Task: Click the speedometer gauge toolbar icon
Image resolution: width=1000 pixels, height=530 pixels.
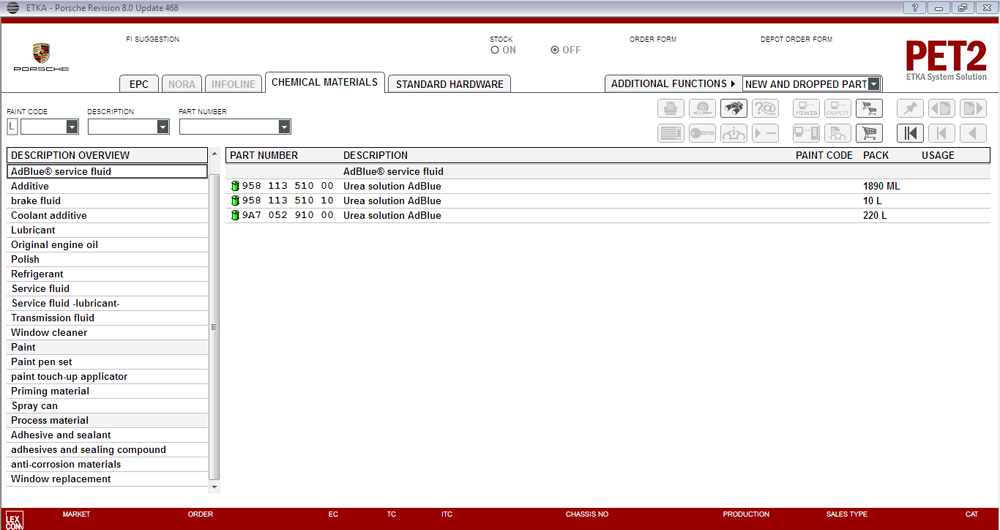Action: 702,108
